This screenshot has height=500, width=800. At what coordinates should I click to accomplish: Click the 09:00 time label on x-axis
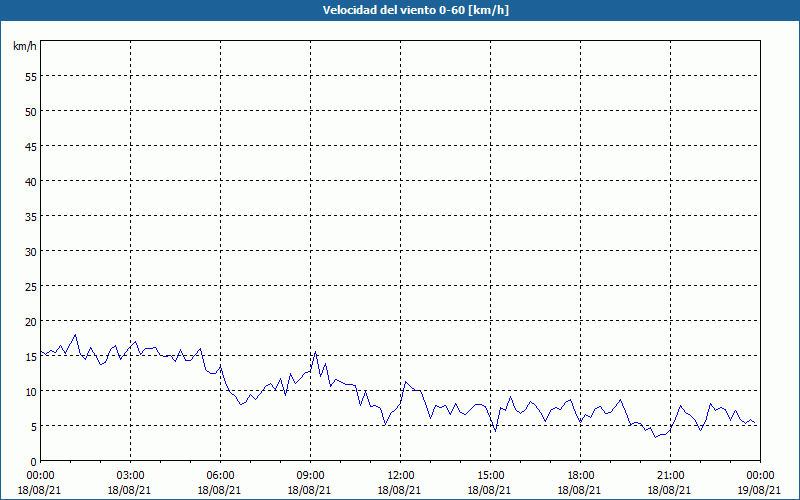point(310,476)
